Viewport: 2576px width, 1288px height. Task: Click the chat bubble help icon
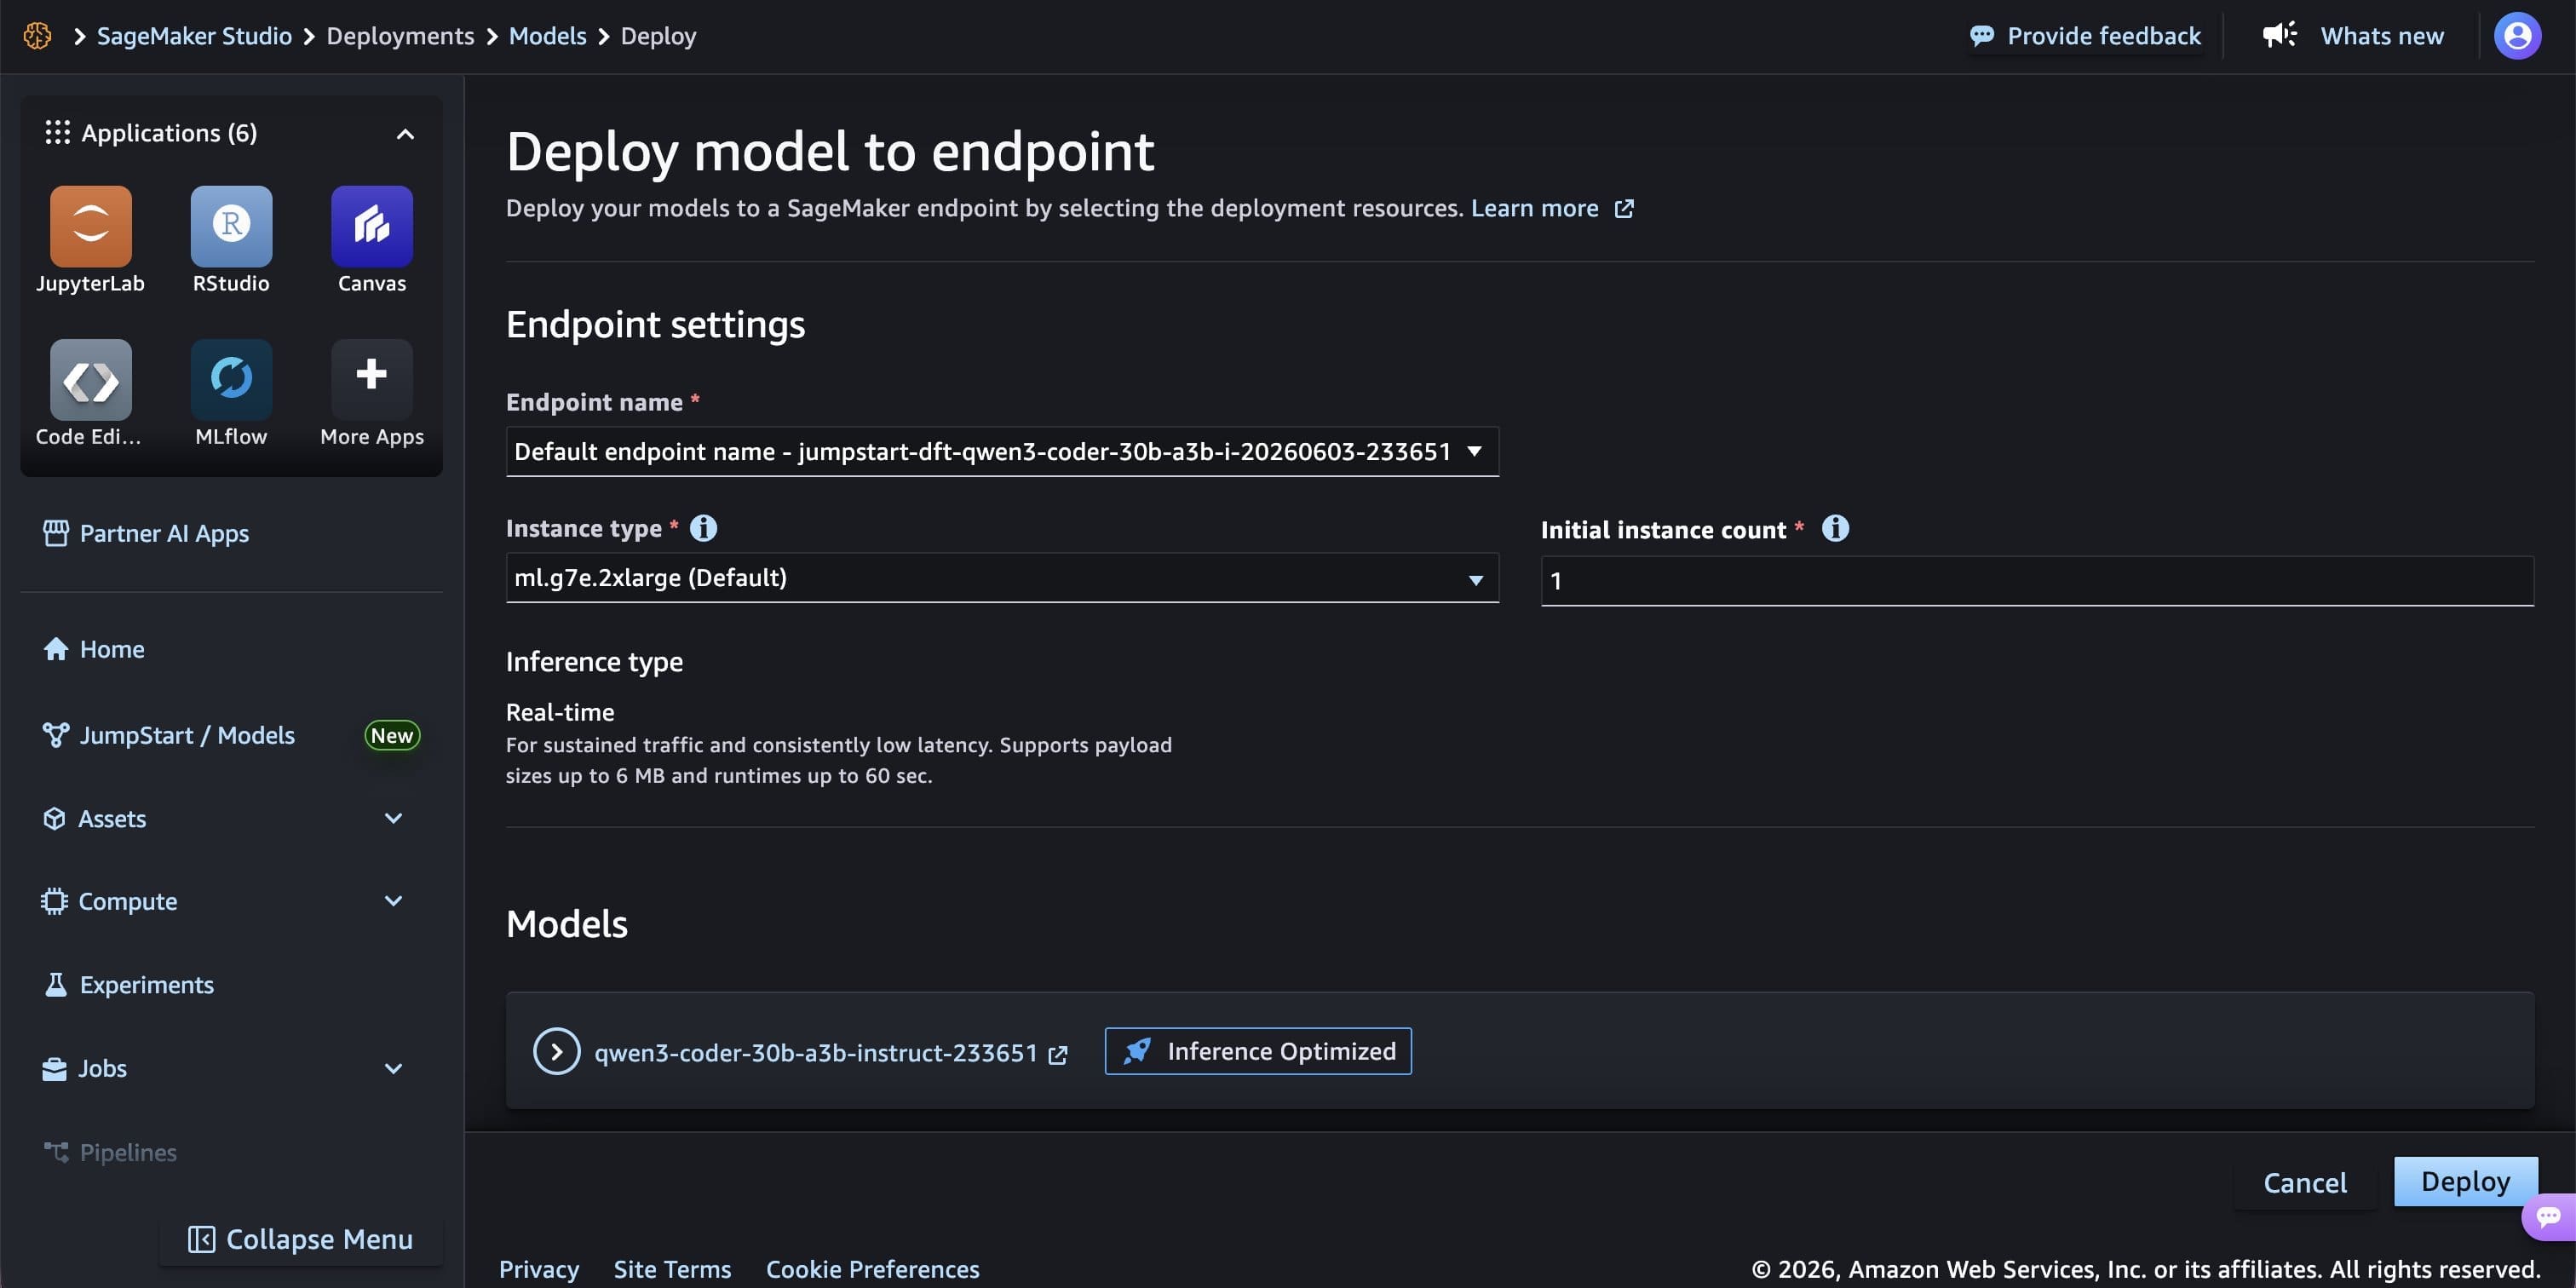(x=2548, y=1216)
